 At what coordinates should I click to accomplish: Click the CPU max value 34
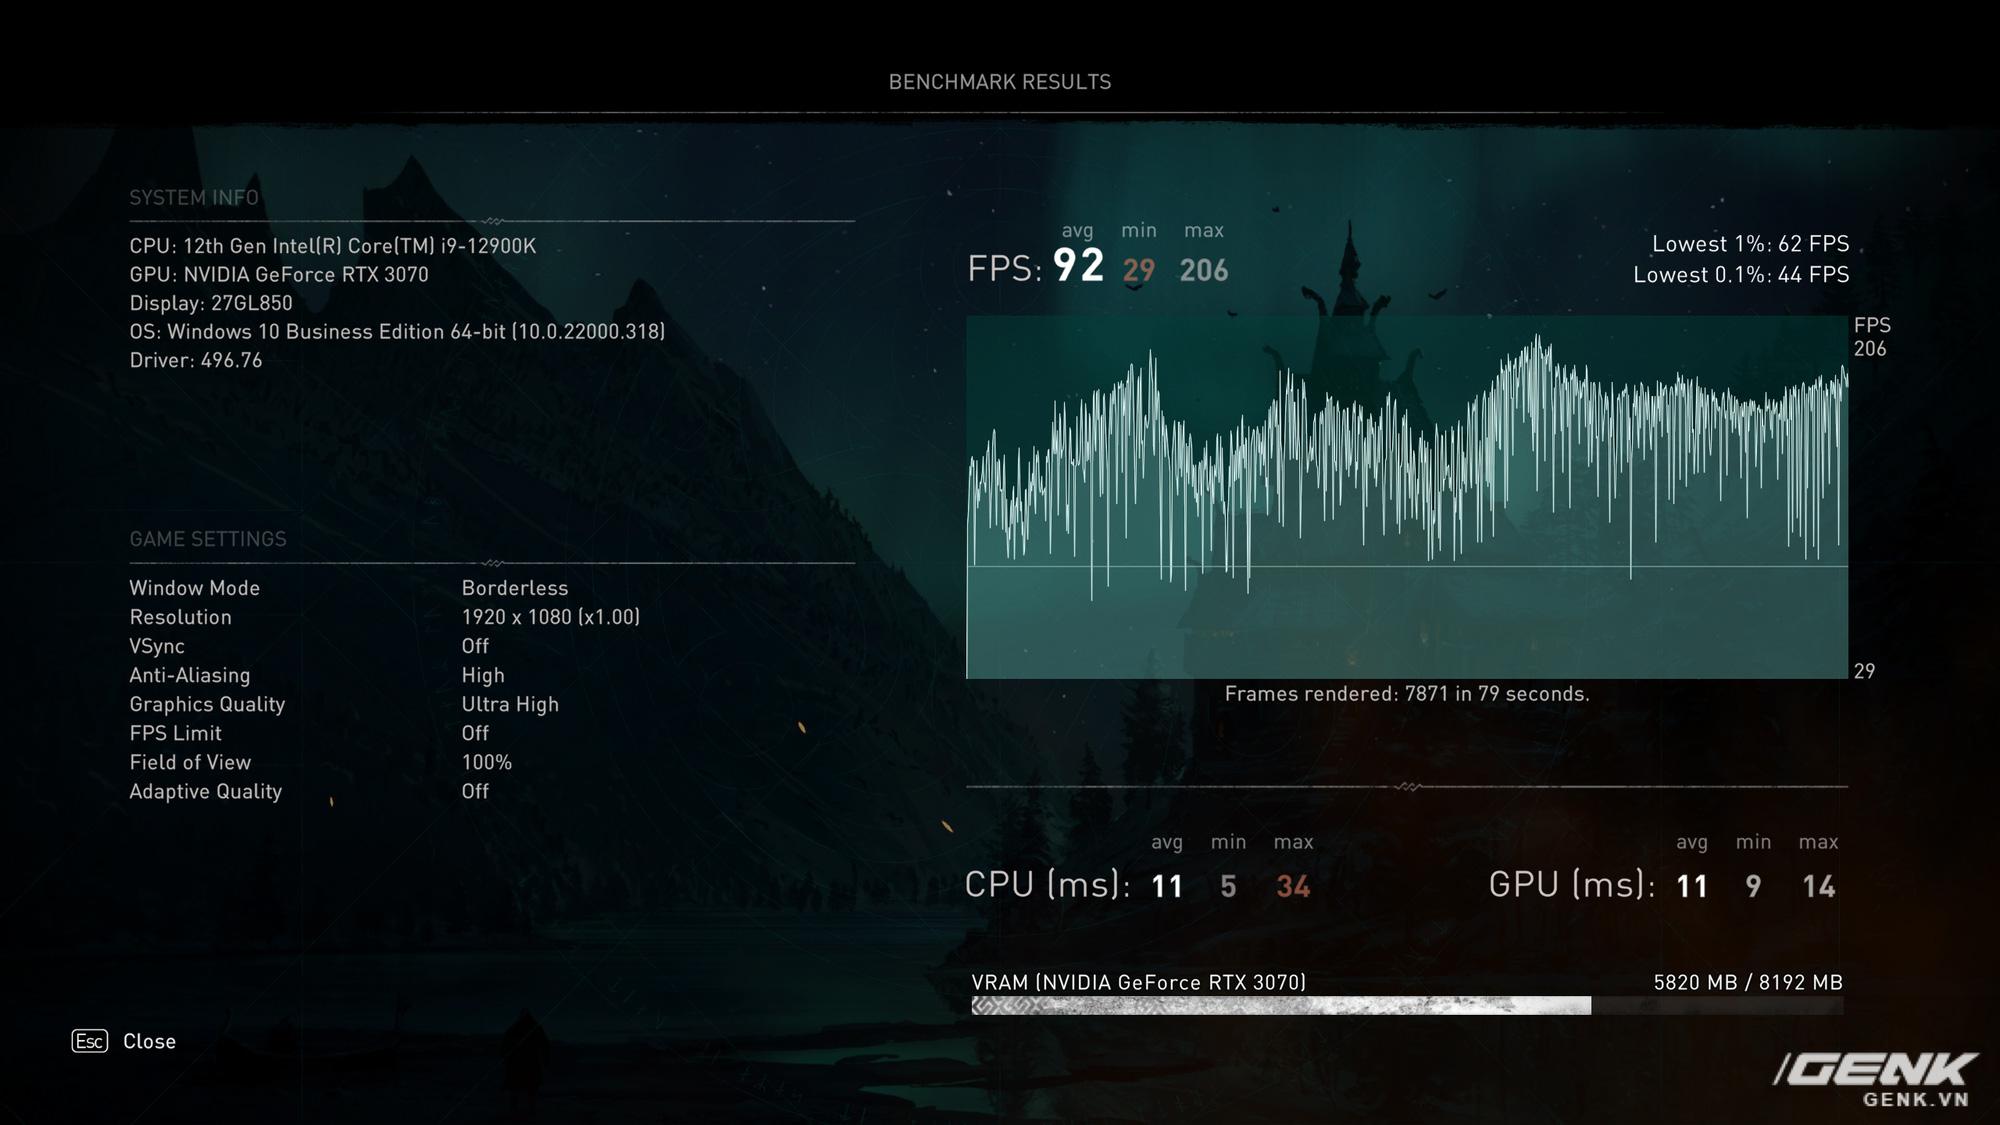pos(1293,886)
